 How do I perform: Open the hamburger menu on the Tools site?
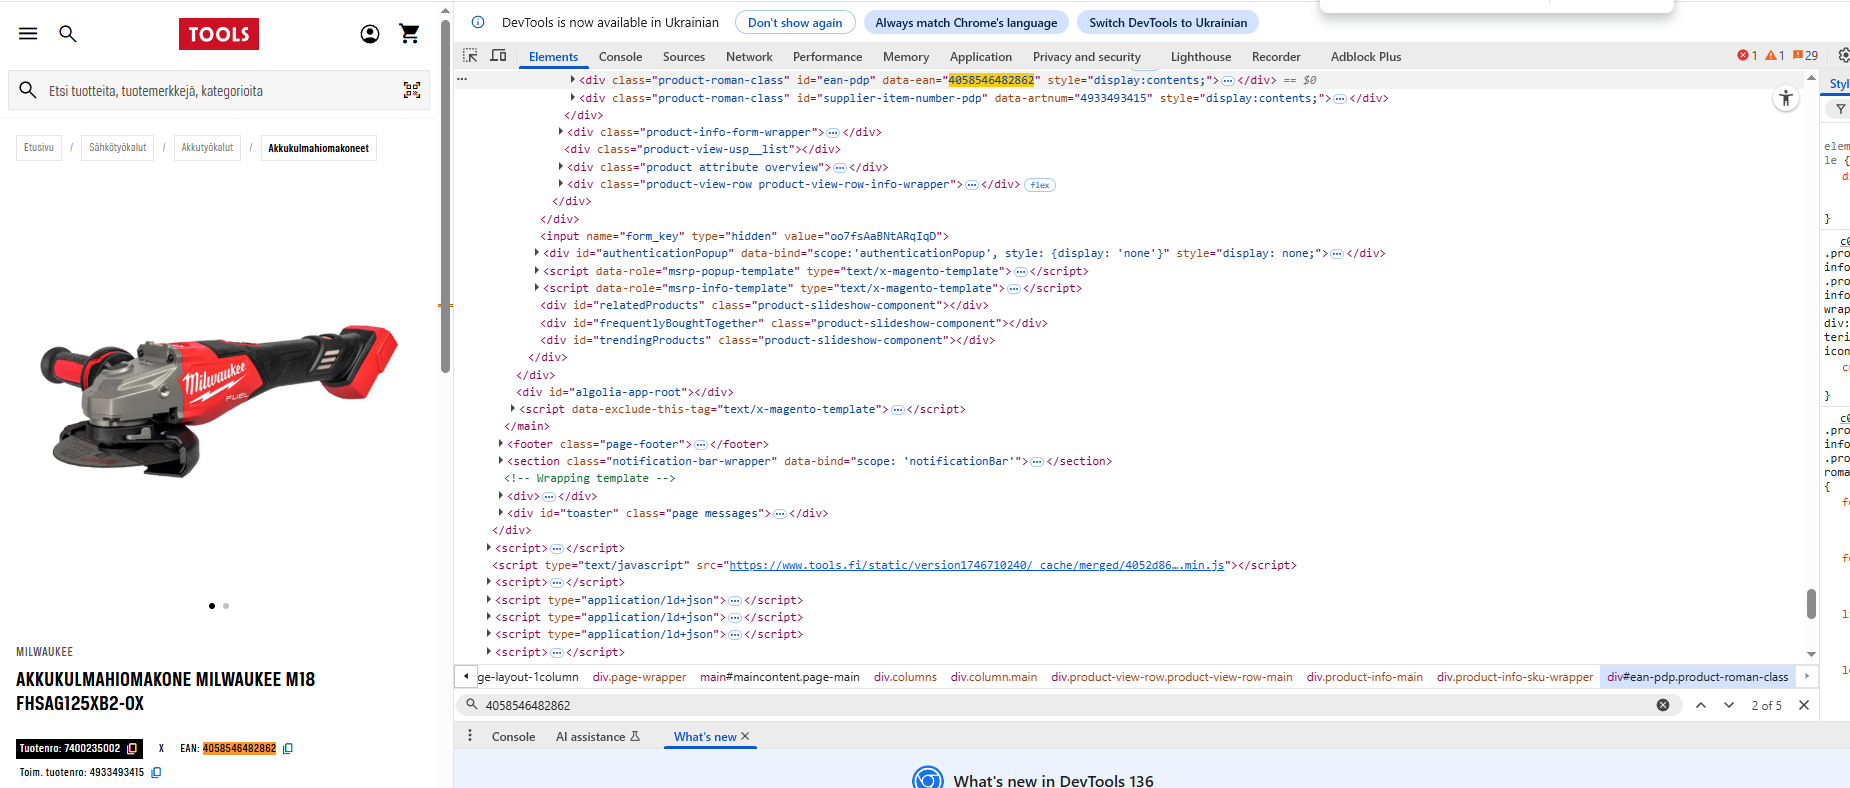(x=28, y=33)
